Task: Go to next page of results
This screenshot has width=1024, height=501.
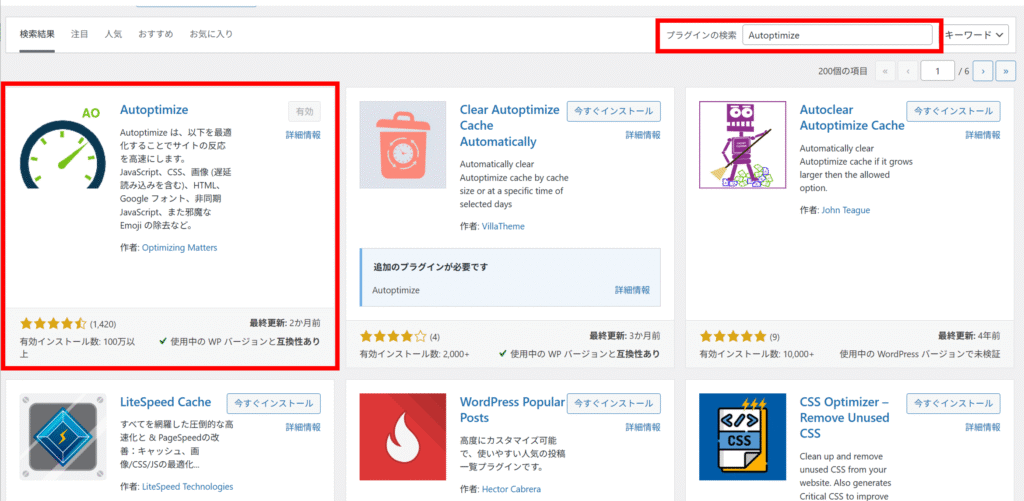Action: [984, 71]
